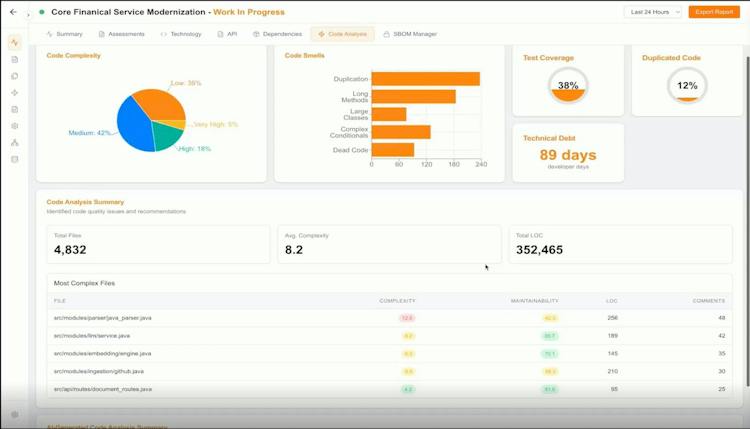Click the Duplicated Code 12% gauge
The width and height of the screenshot is (750, 429).
click(687, 86)
